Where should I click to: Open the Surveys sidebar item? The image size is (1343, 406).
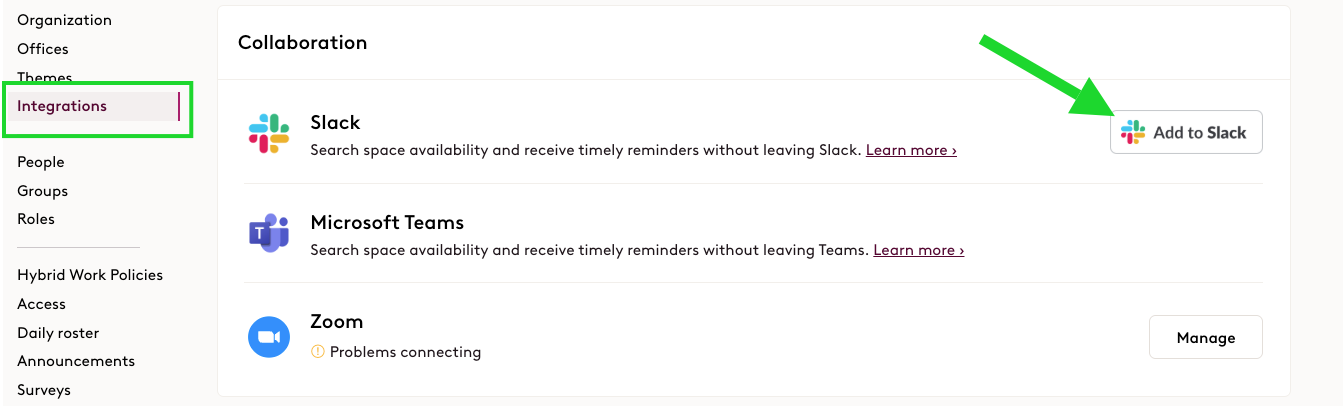click(x=44, y=390)
